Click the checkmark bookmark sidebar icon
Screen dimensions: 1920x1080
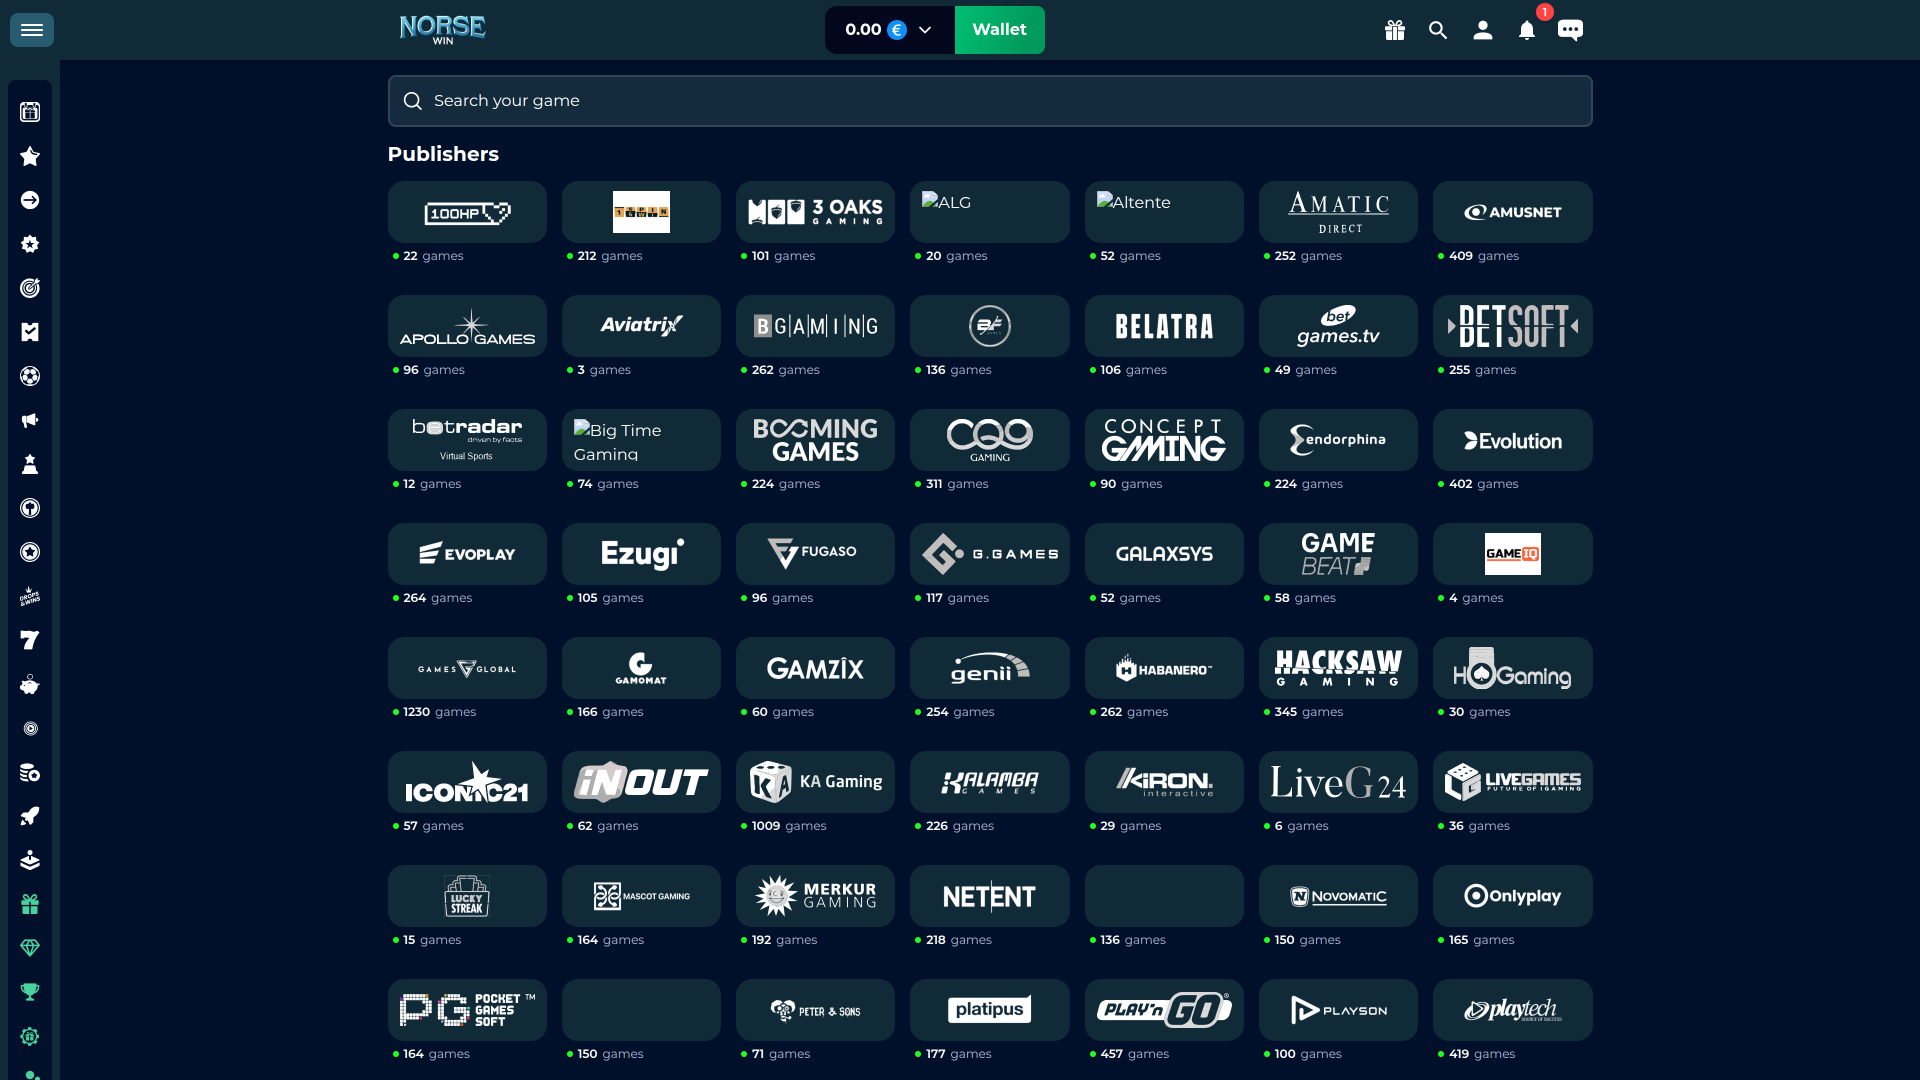[x=30, y=332]
